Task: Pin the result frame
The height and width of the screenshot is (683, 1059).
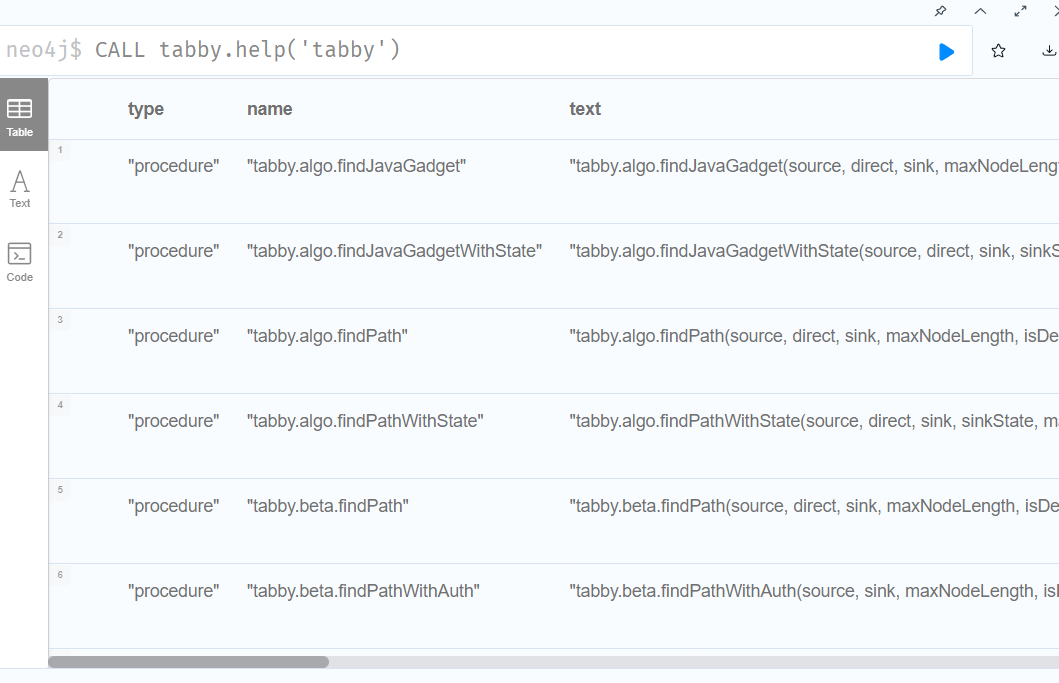Action: coord(940,11)
